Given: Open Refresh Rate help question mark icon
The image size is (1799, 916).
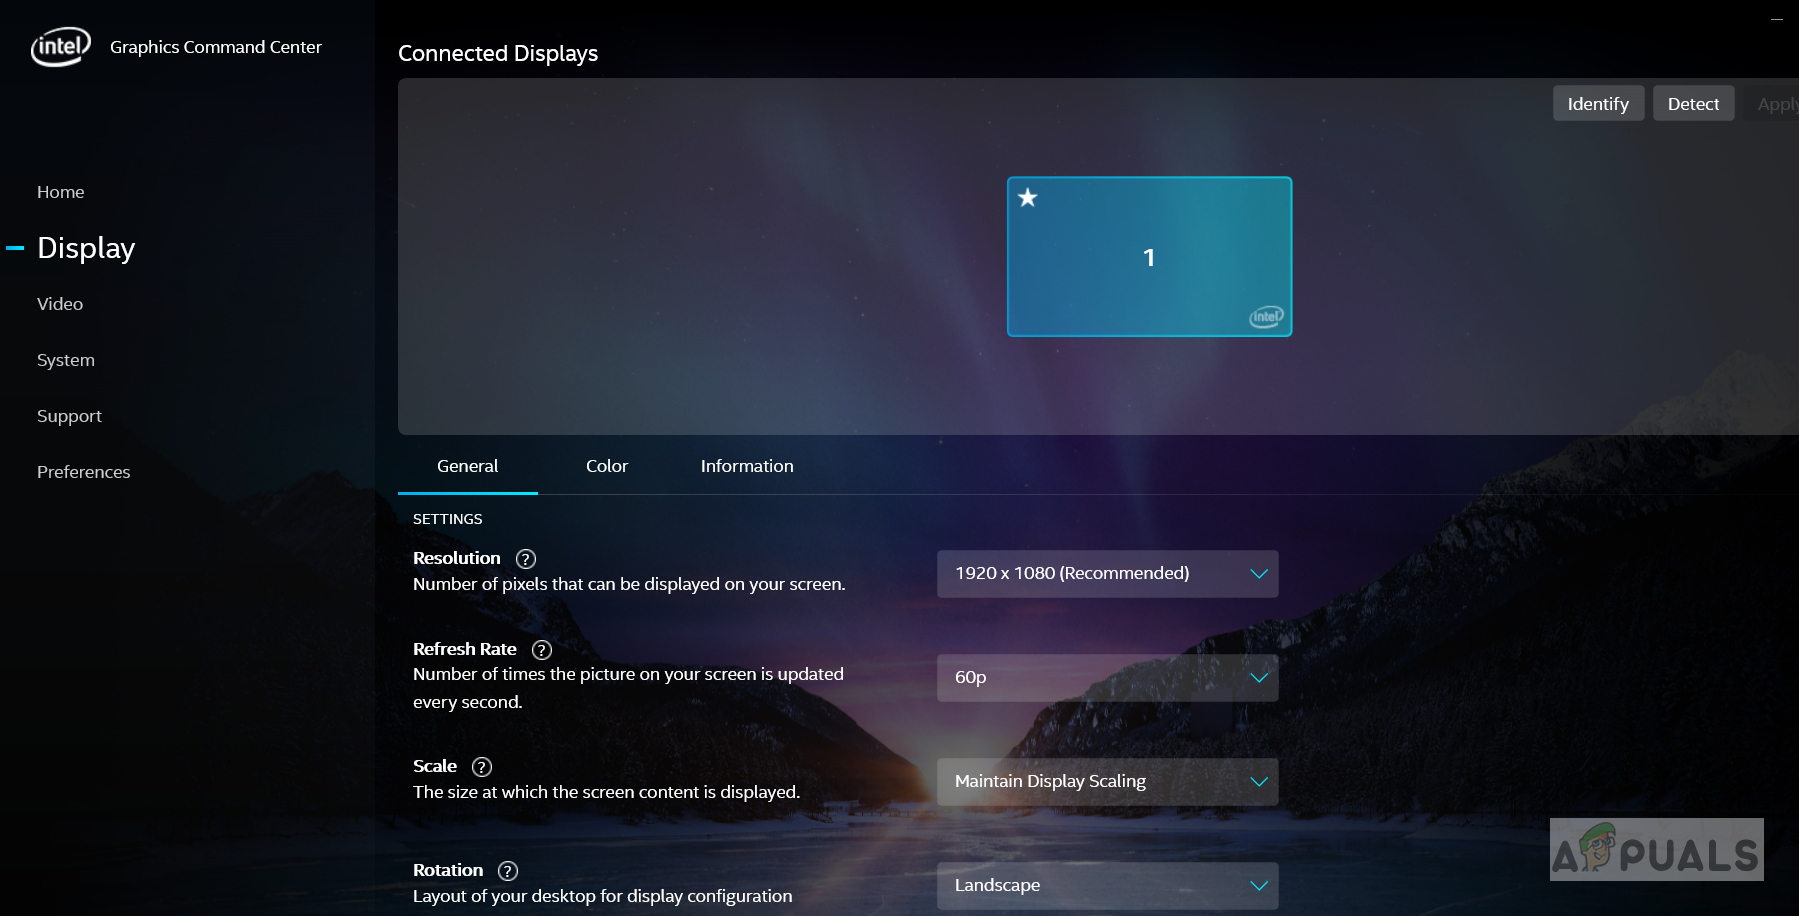Looking at the screenshot, I should (542, 650).
